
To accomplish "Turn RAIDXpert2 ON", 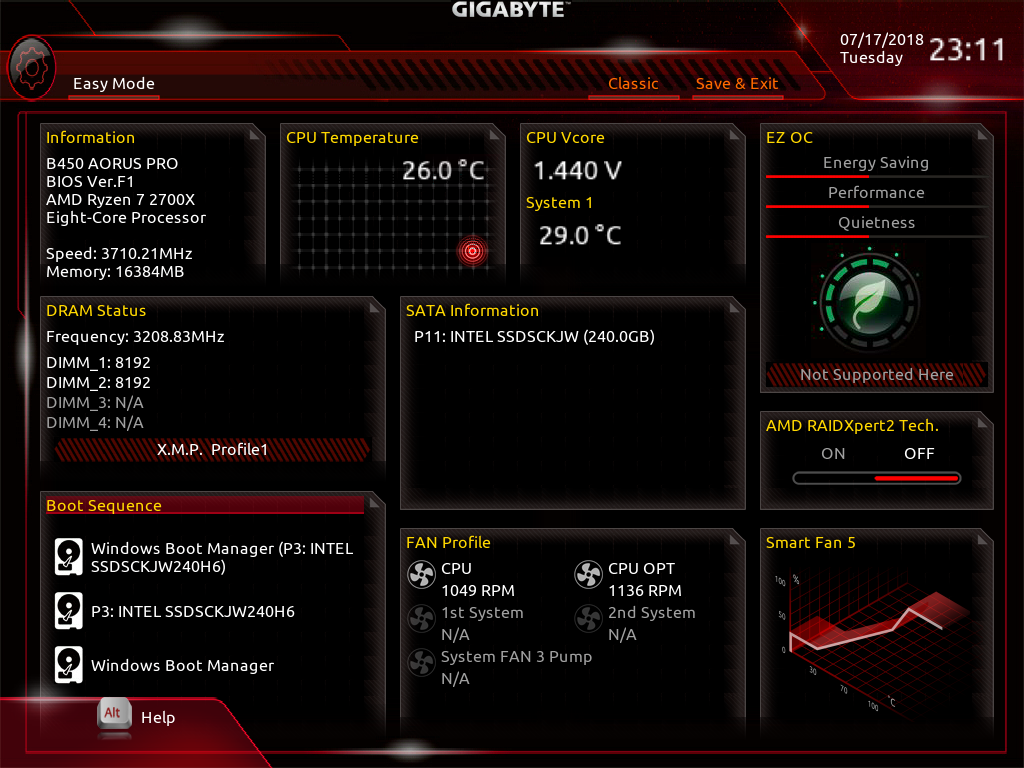I will point(833,453).
